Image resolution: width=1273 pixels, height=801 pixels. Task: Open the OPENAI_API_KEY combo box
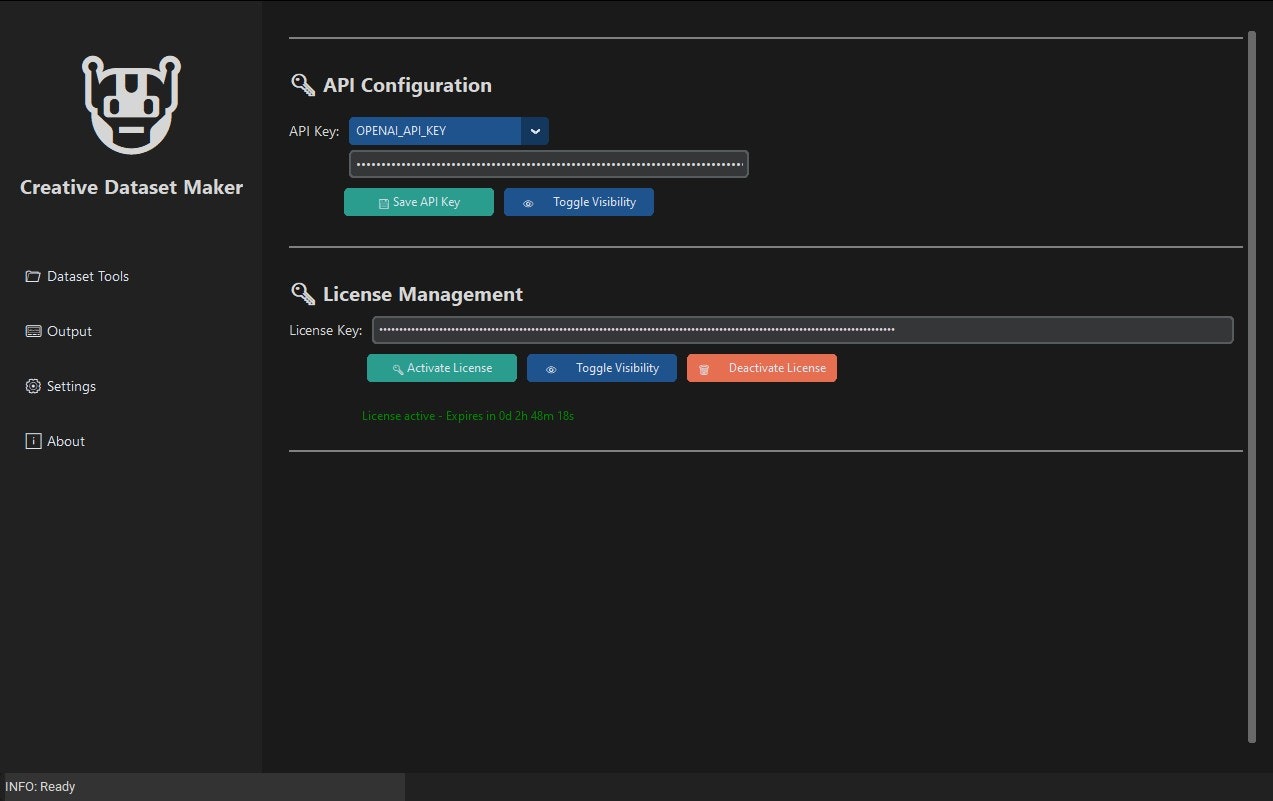(x=449, y=131)
